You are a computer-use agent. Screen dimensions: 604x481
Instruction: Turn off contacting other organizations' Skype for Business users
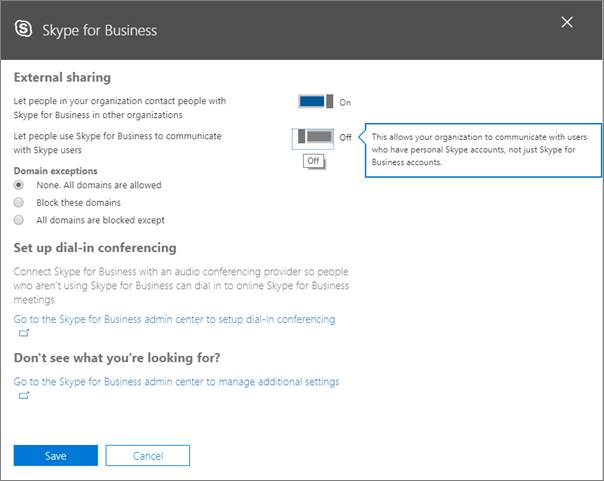pos(316,101)
